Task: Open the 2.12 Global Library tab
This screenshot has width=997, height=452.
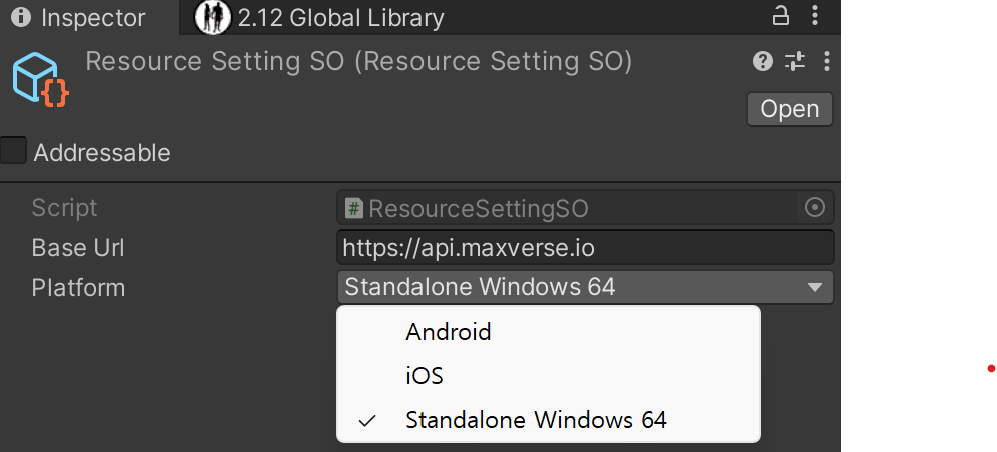Action: click(x=320, y=18)
